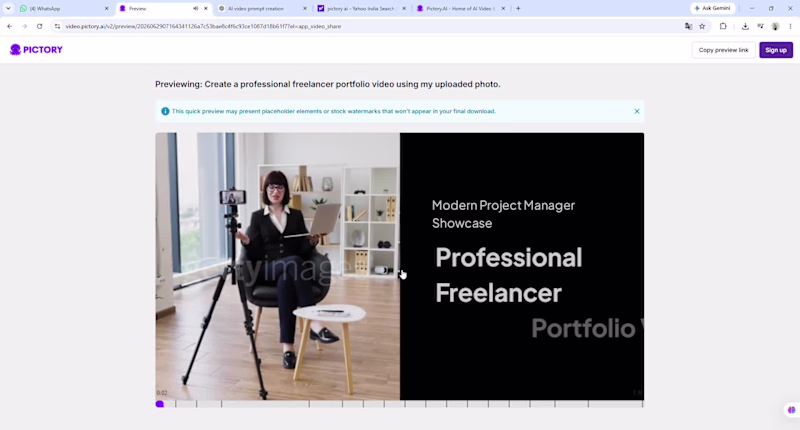Open the floating chat widget icon
Image resolution: width=800 pixels, height=430 pixels.
tap(791, 410)
